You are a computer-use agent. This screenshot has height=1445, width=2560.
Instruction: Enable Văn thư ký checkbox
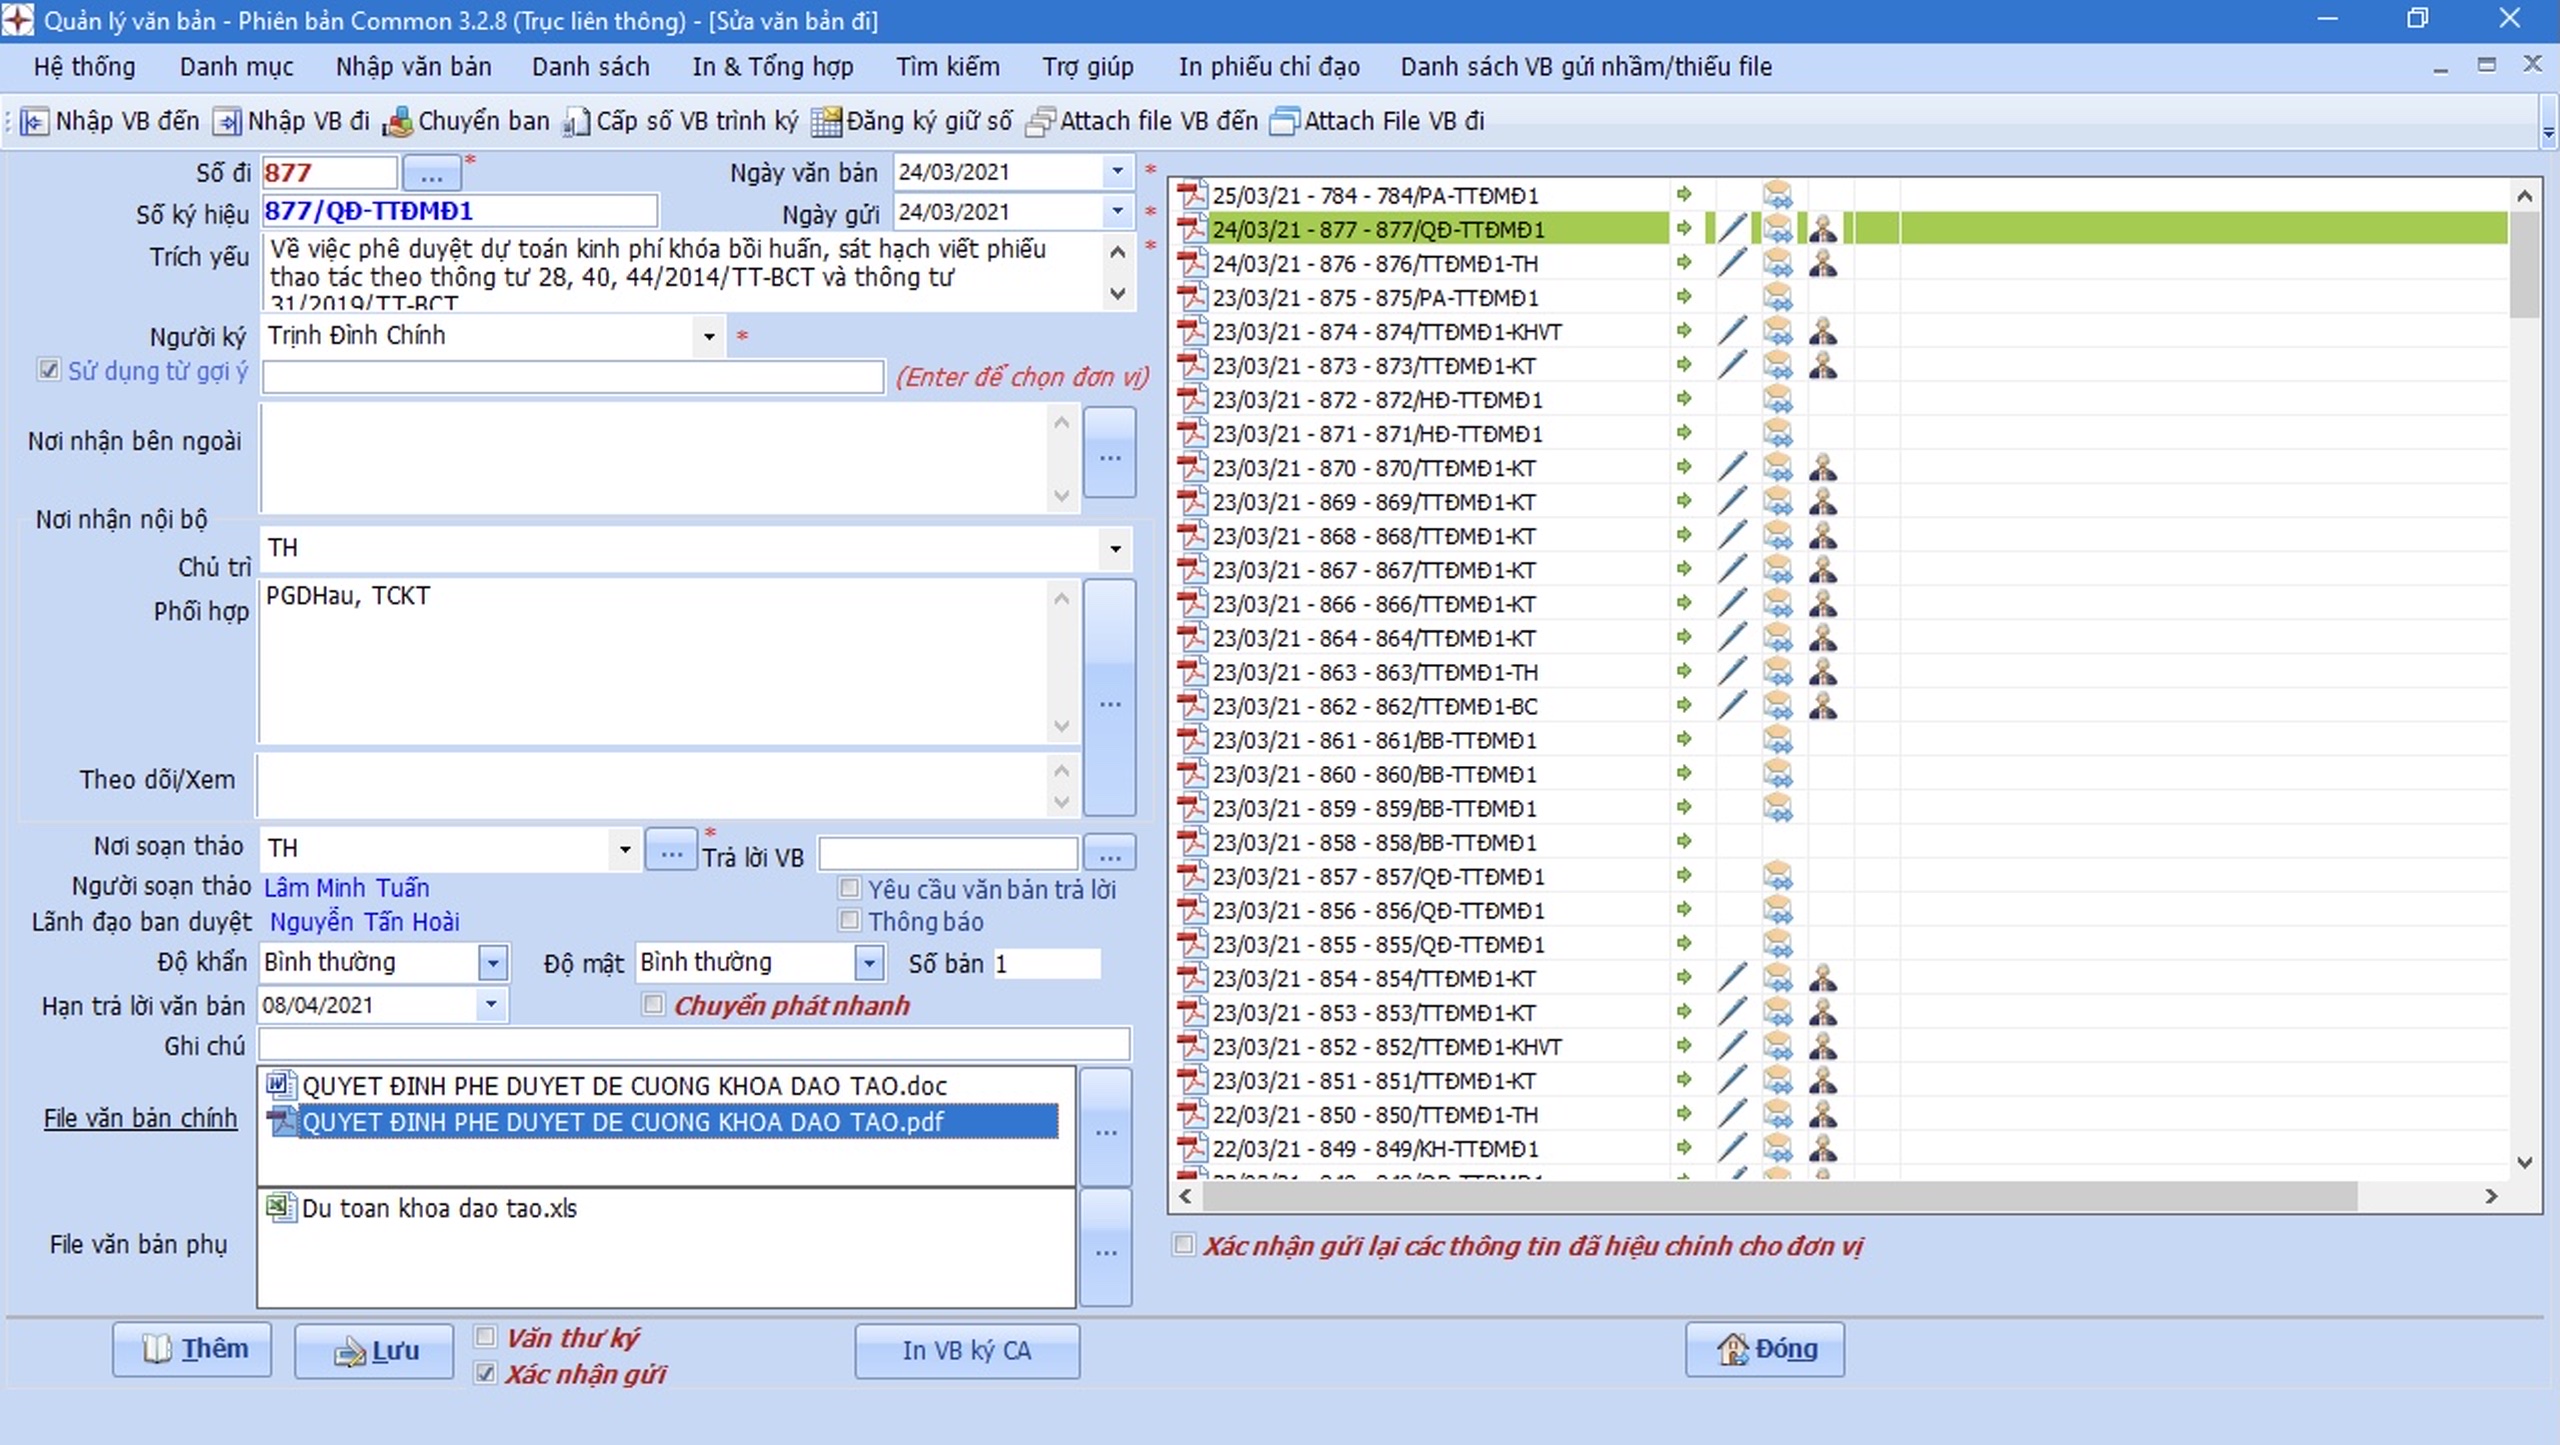point(486,1337)
